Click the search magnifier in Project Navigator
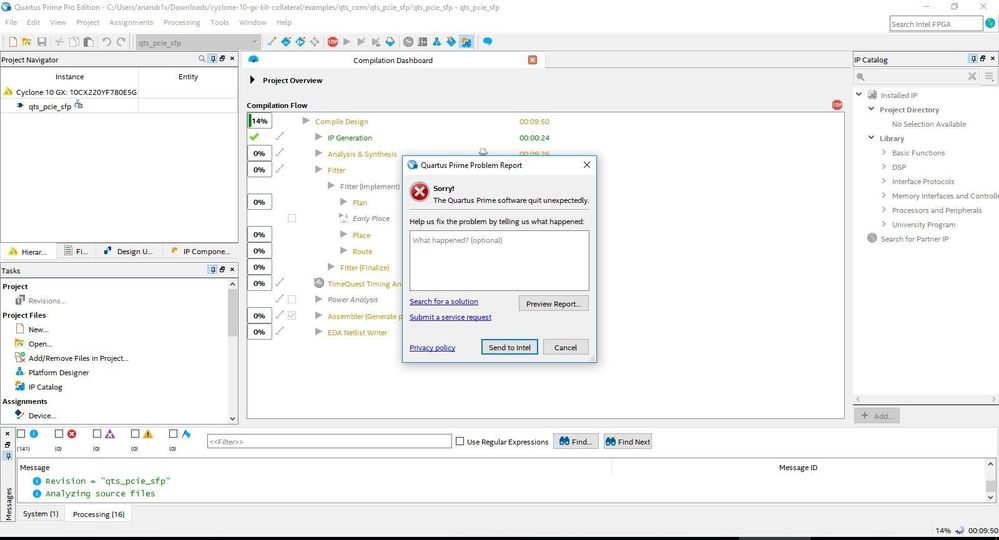Screen dimensions: 999x540 [202, 59]
